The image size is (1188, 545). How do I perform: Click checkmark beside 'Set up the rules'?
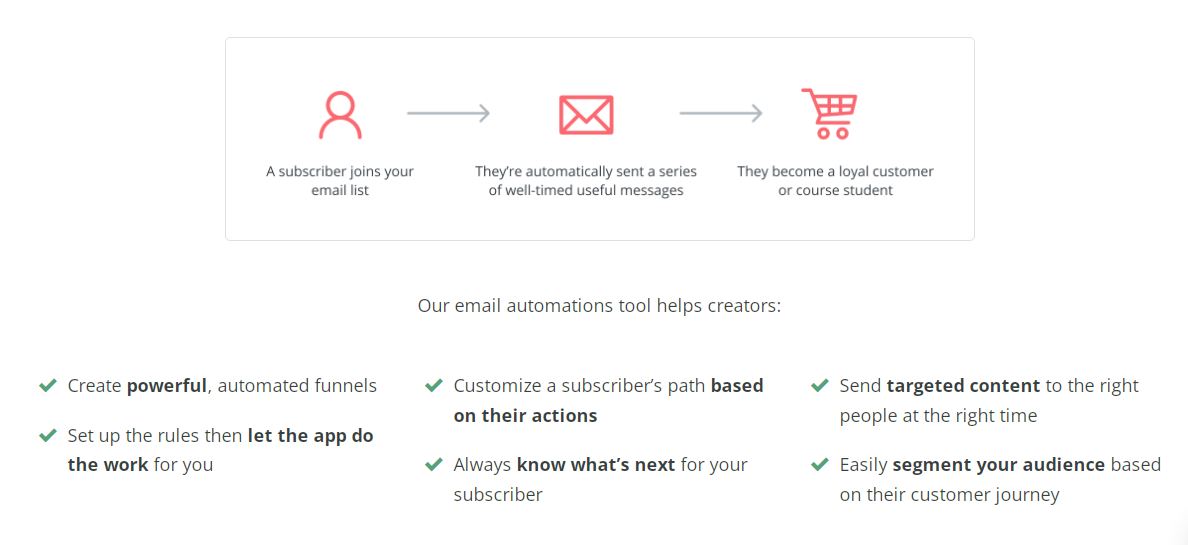pyautogui.click(x=48, y=436)
